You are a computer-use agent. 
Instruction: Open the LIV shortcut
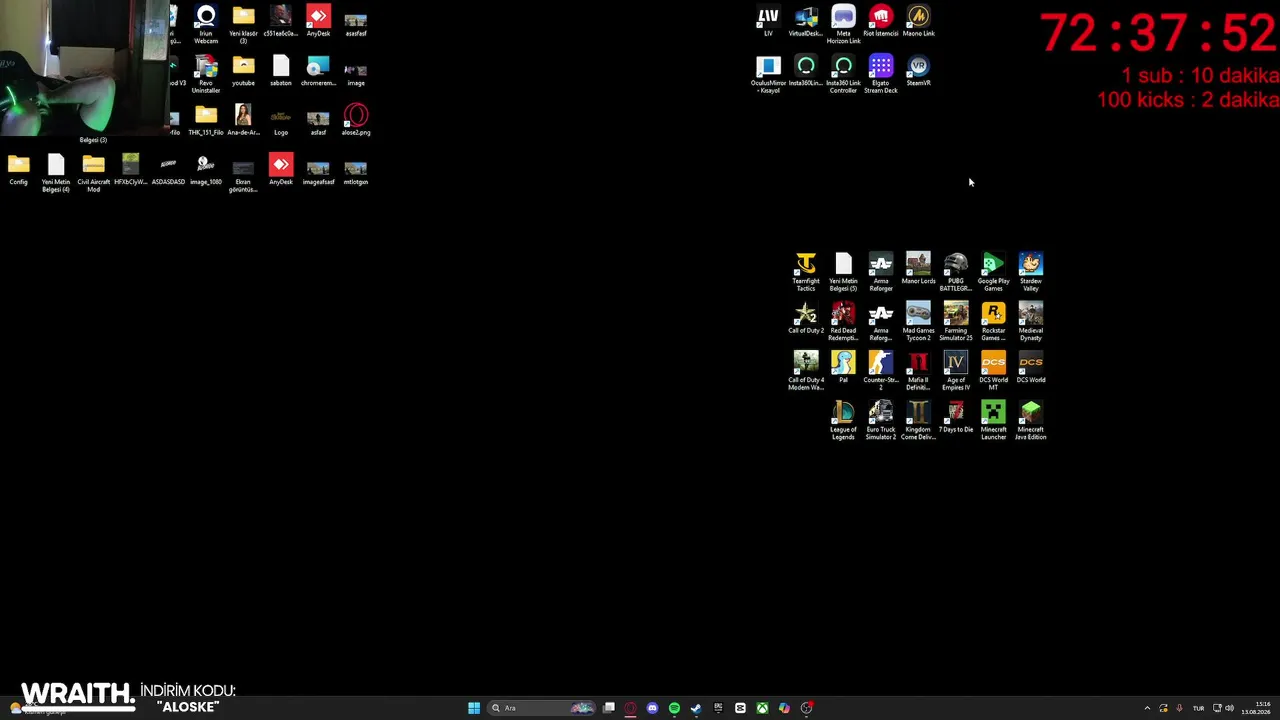tap(768, 21)
